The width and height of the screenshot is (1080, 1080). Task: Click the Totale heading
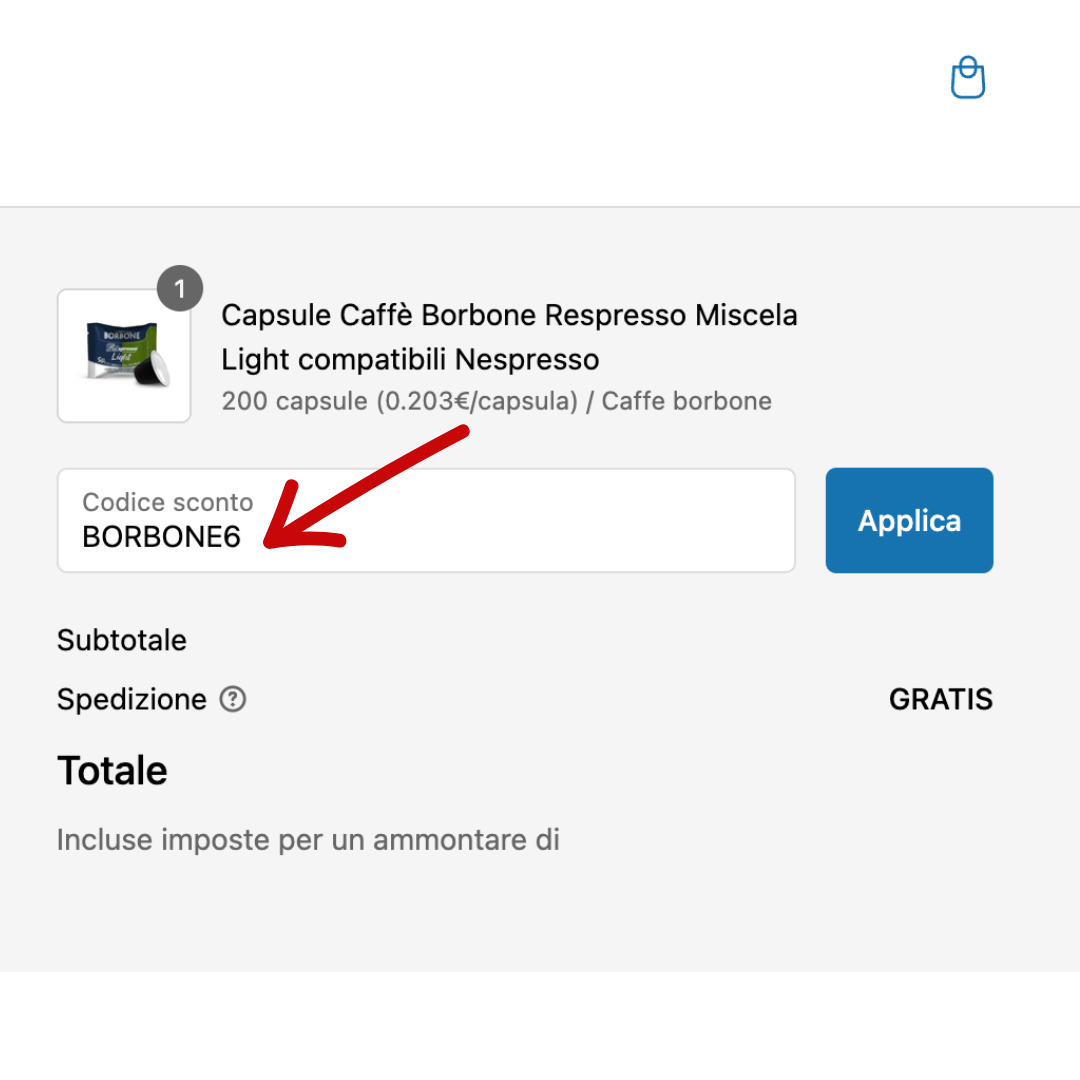[x=112, y=771]
